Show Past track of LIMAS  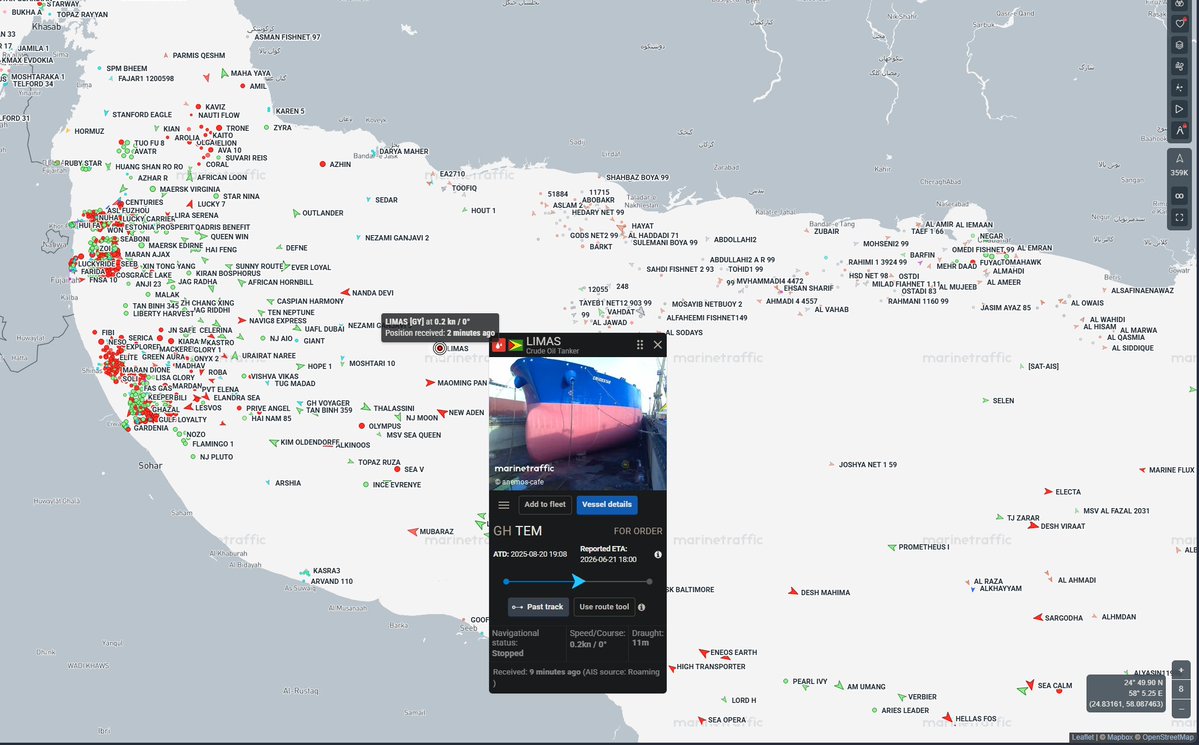pyautogui.click(x=538, y=607)
